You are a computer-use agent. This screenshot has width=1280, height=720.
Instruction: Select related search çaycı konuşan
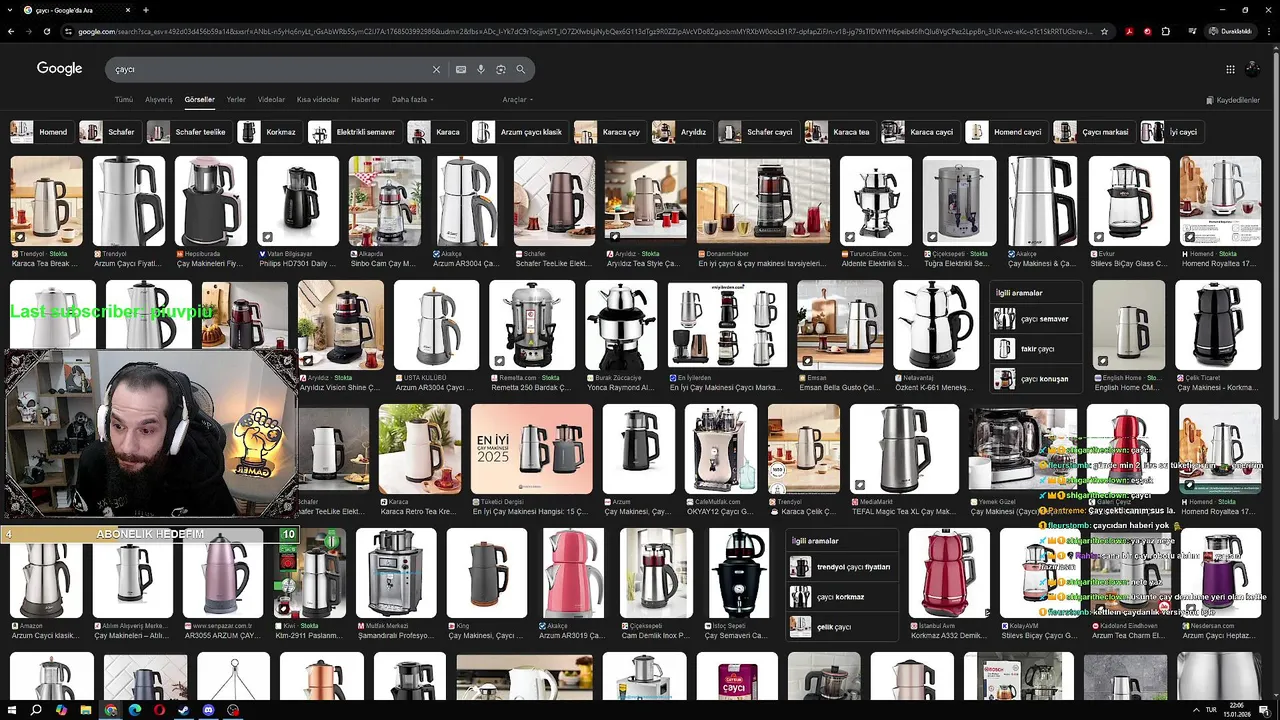click(x=1036, y=379)
